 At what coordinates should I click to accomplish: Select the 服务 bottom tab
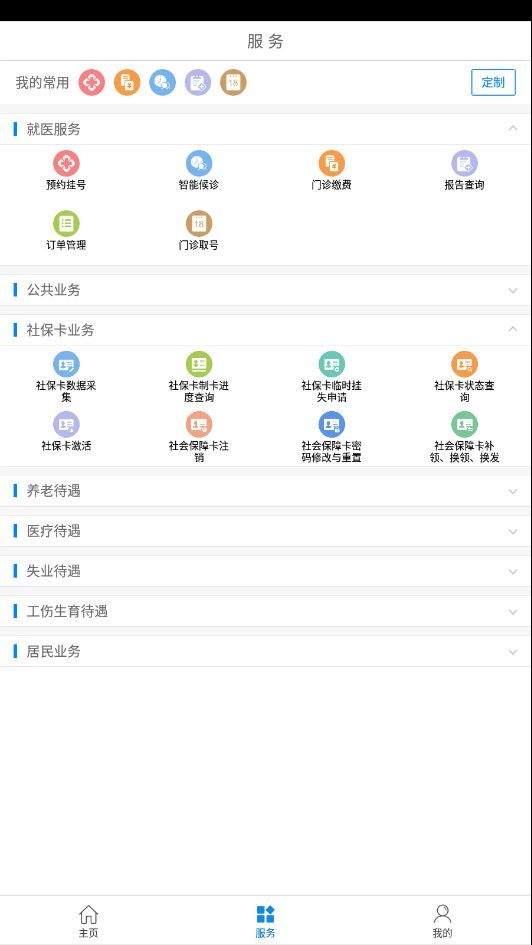tap(265, 921)
